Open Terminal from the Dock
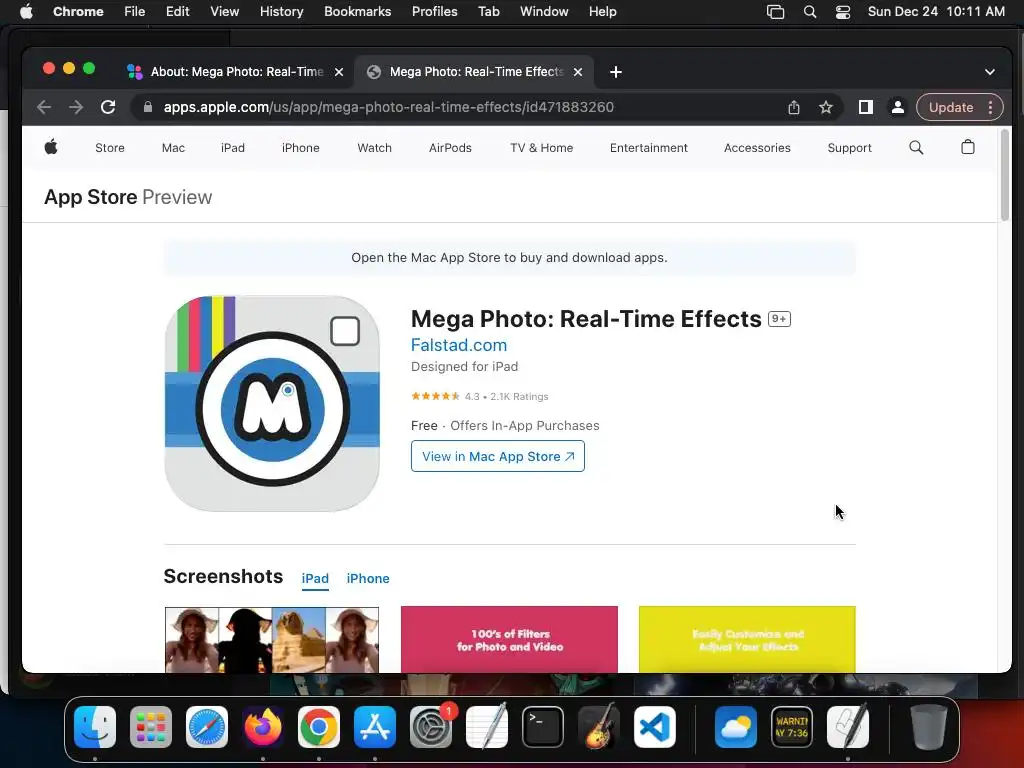1024x768 pixels. click(543, 727)
